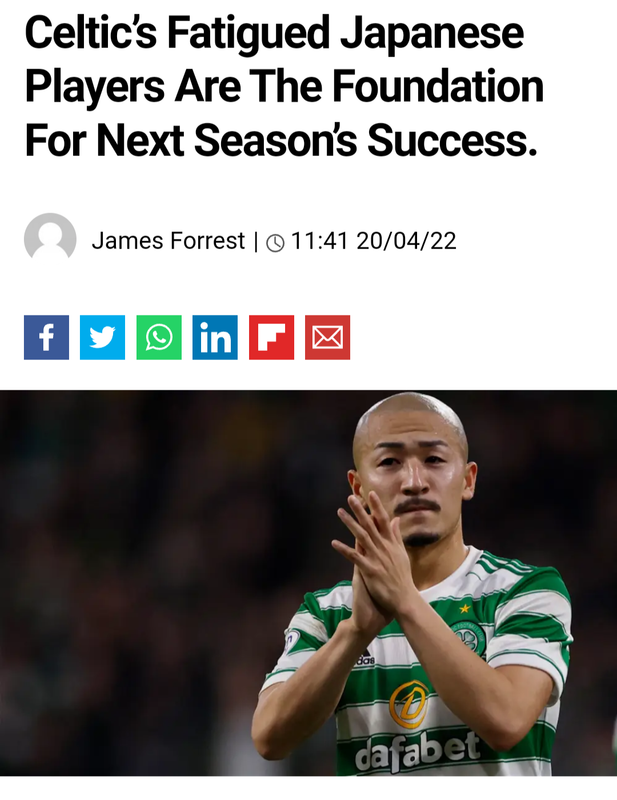Email the article using envelope icon
Screen dimensions: 617x800
pyautogui.click(x=328, y=337)
